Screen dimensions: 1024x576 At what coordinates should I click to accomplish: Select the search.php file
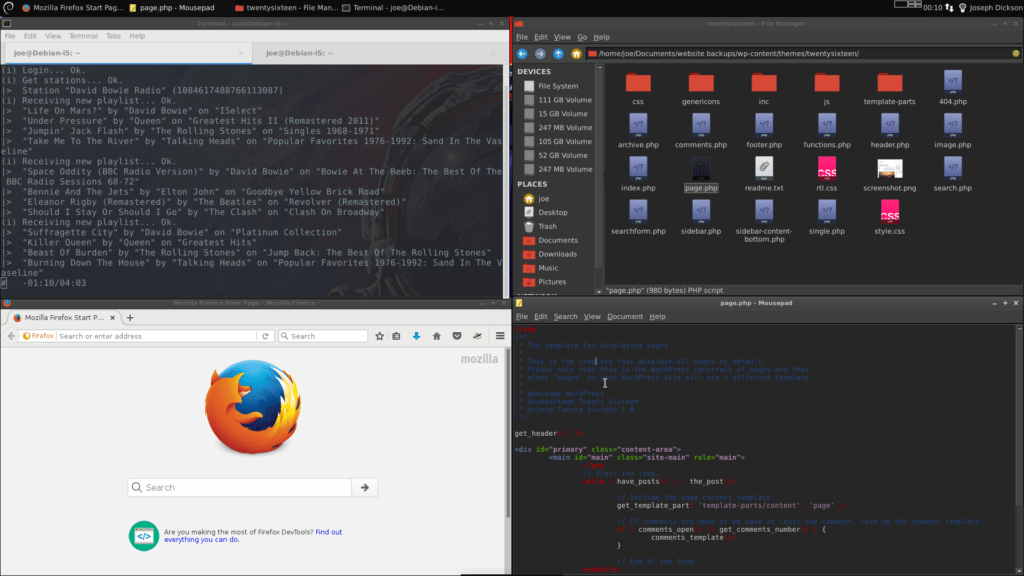click(953, 174)
